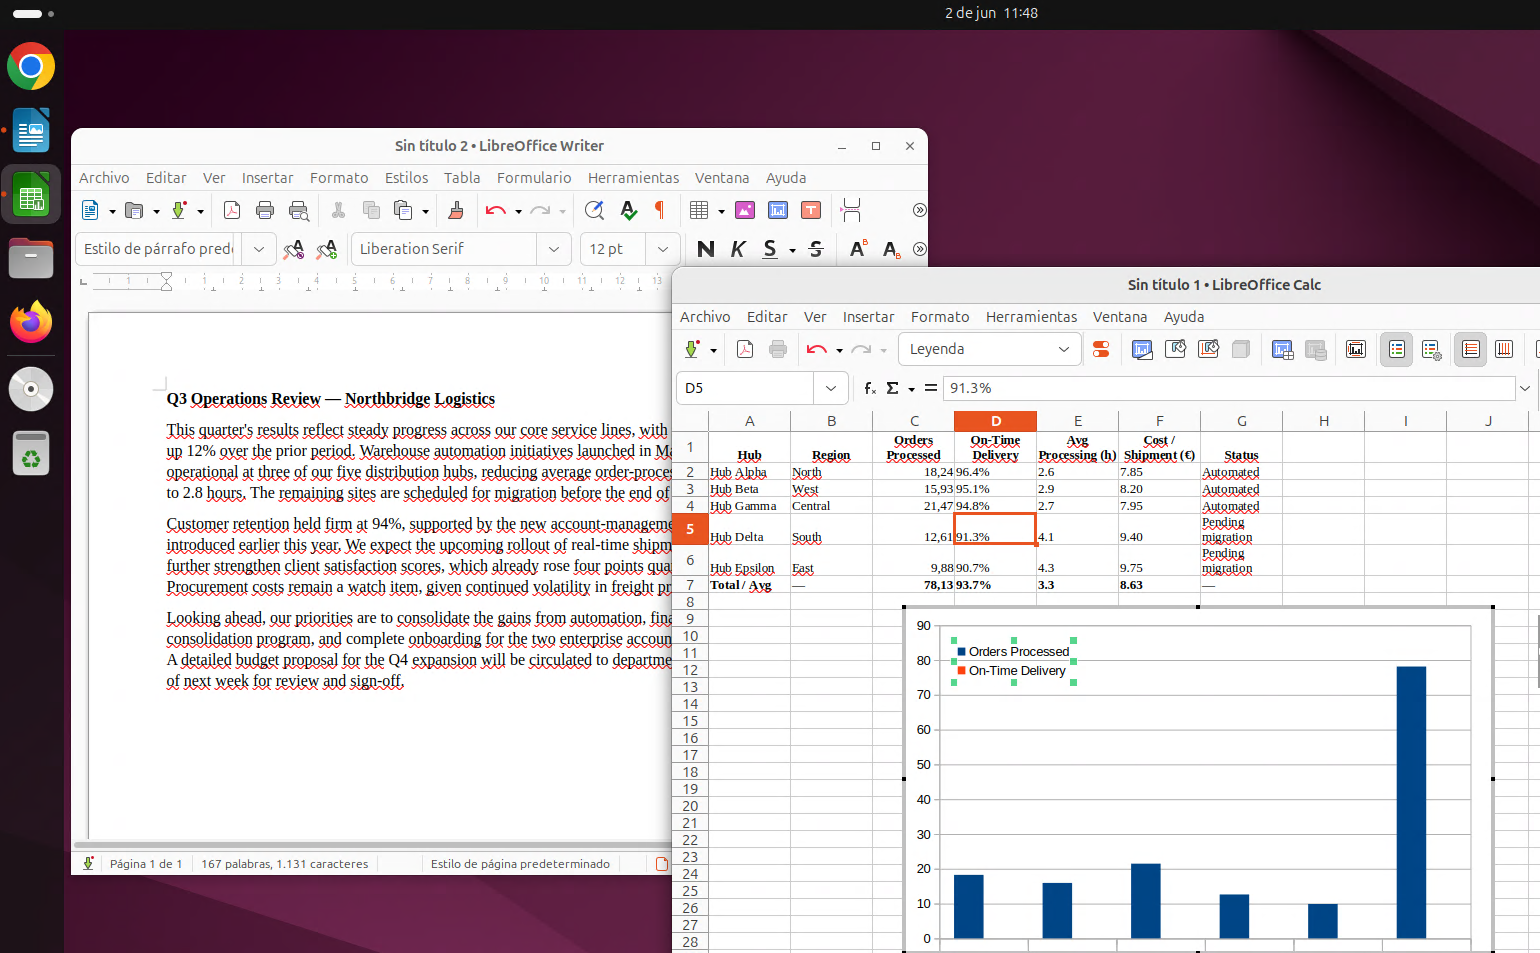1540x953 pixels.
Task: Open the Estilos menu in Writer
Action: tap(406, 178)
